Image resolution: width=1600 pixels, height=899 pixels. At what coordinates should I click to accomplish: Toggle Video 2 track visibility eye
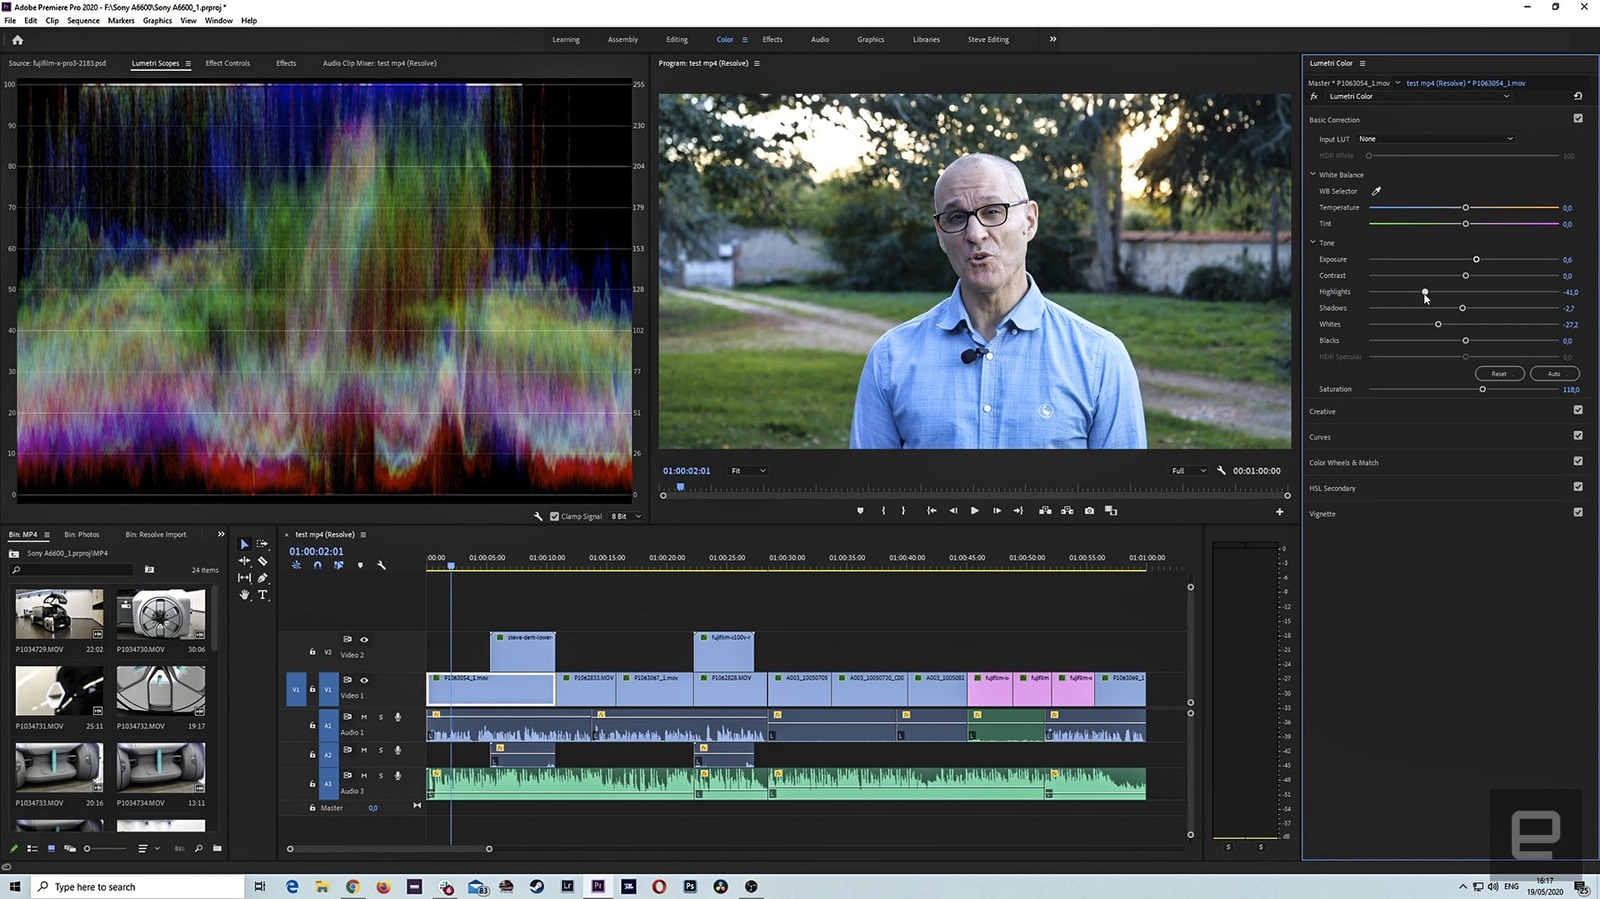(x=364, y=640)
